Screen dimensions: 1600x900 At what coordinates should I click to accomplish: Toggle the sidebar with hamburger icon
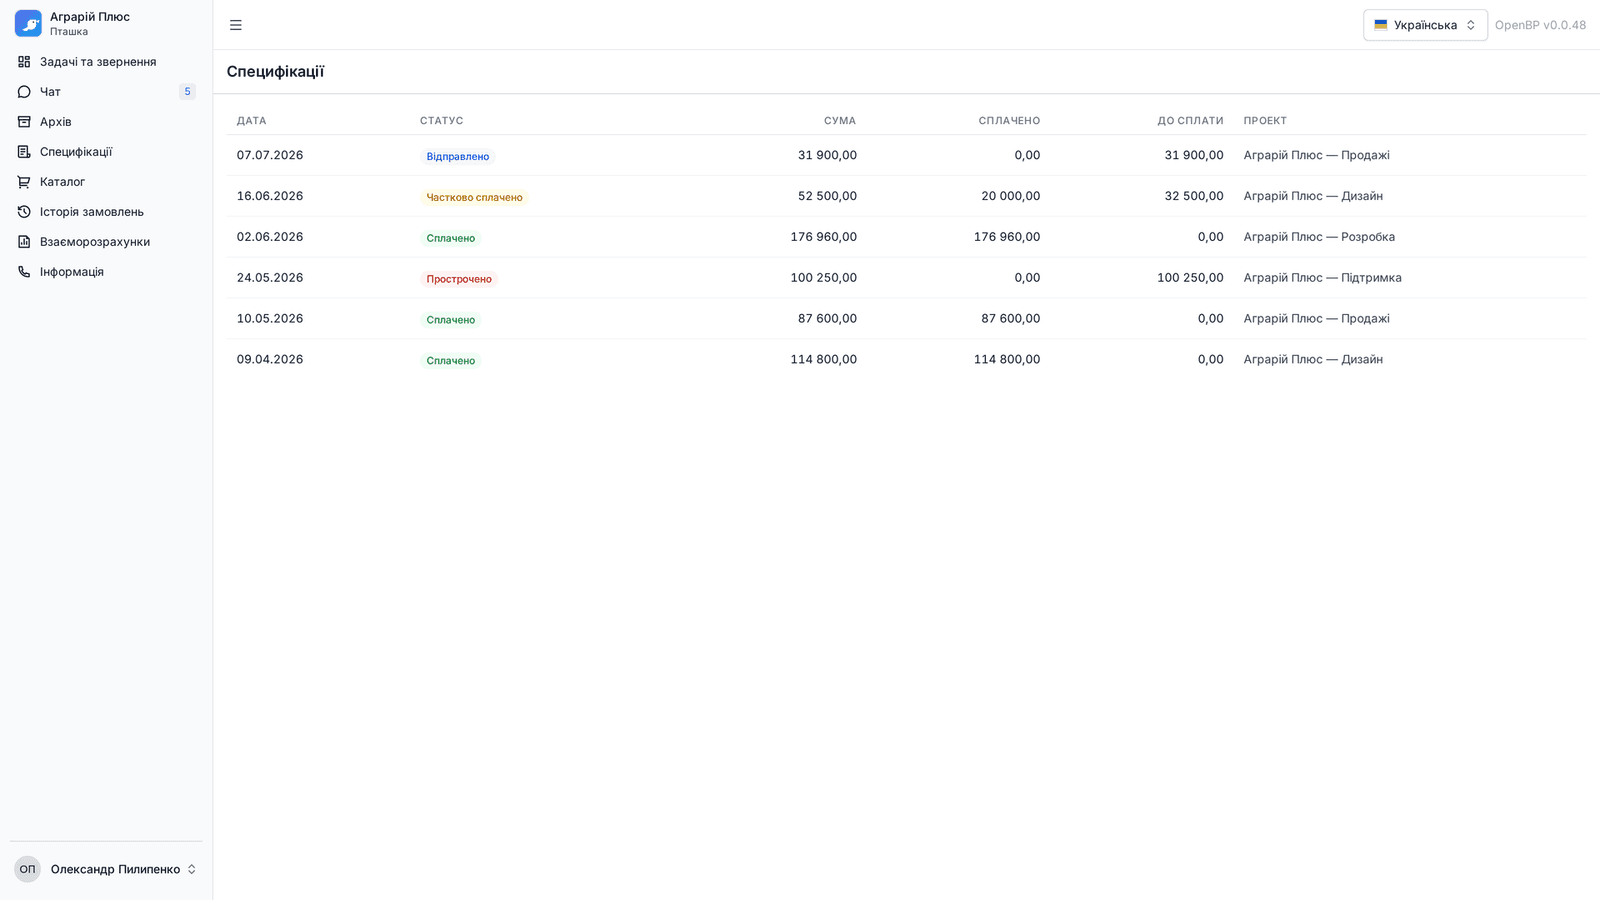click(236, 25)
